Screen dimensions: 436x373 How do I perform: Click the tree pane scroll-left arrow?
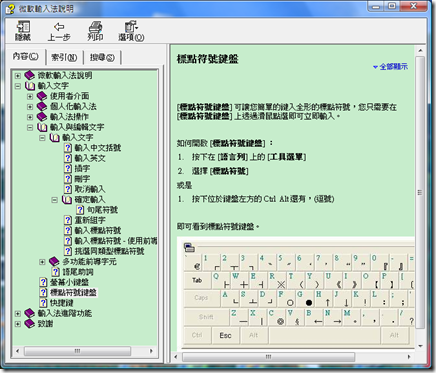(x=17, y=351)
